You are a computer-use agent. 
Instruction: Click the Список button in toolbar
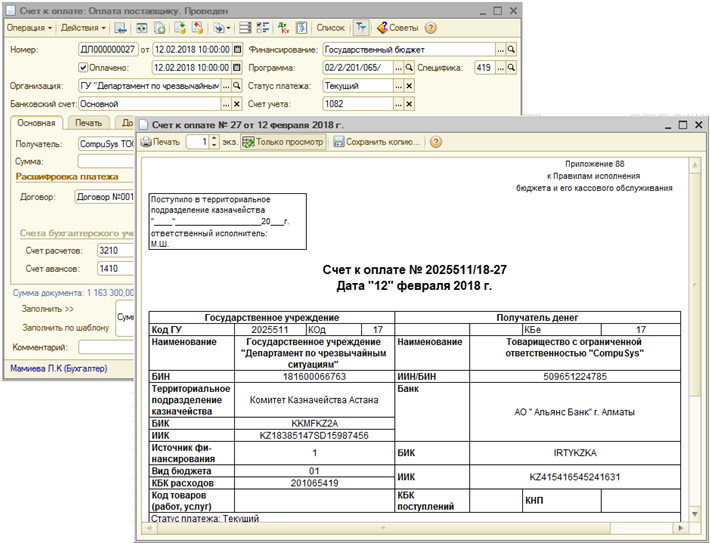coord(329,28)
